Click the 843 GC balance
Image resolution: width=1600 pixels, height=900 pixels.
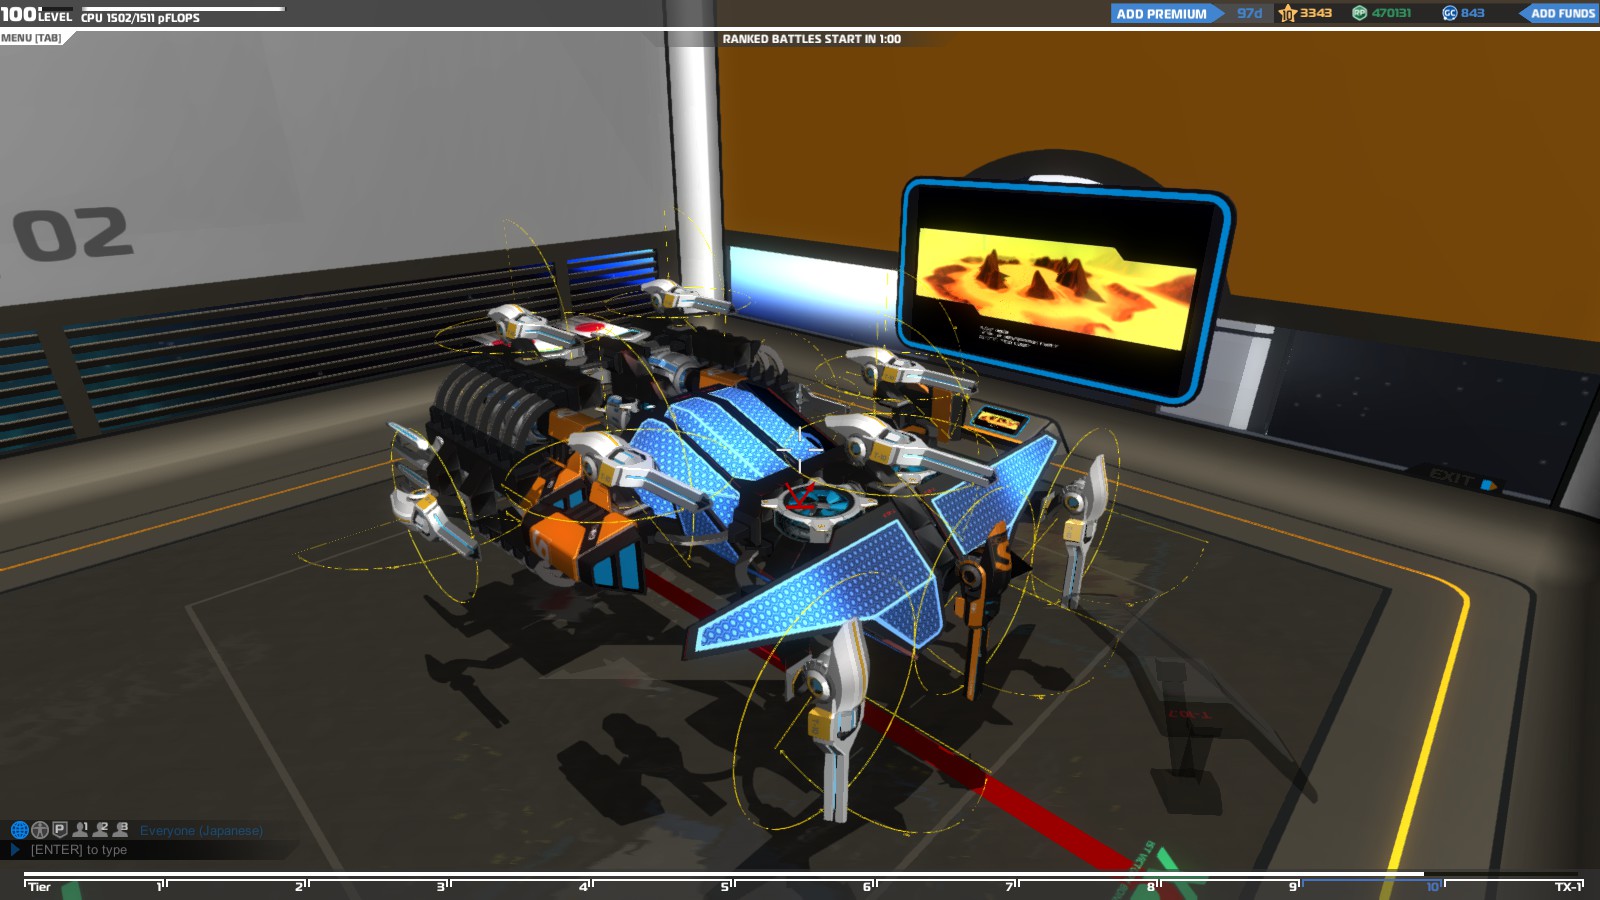(1472, 13)
